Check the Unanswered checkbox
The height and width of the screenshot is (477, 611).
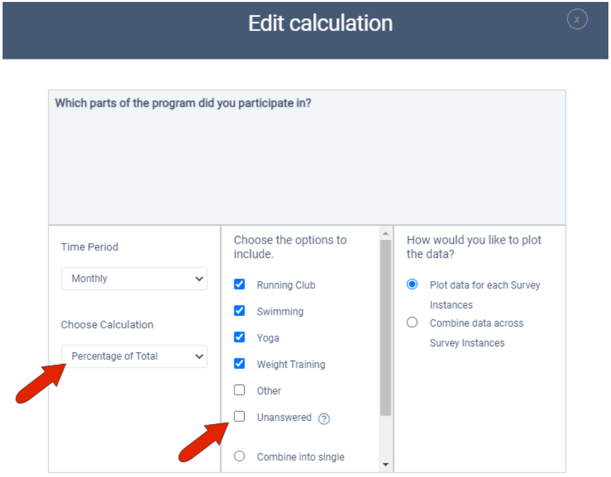[x=239, y=417]
